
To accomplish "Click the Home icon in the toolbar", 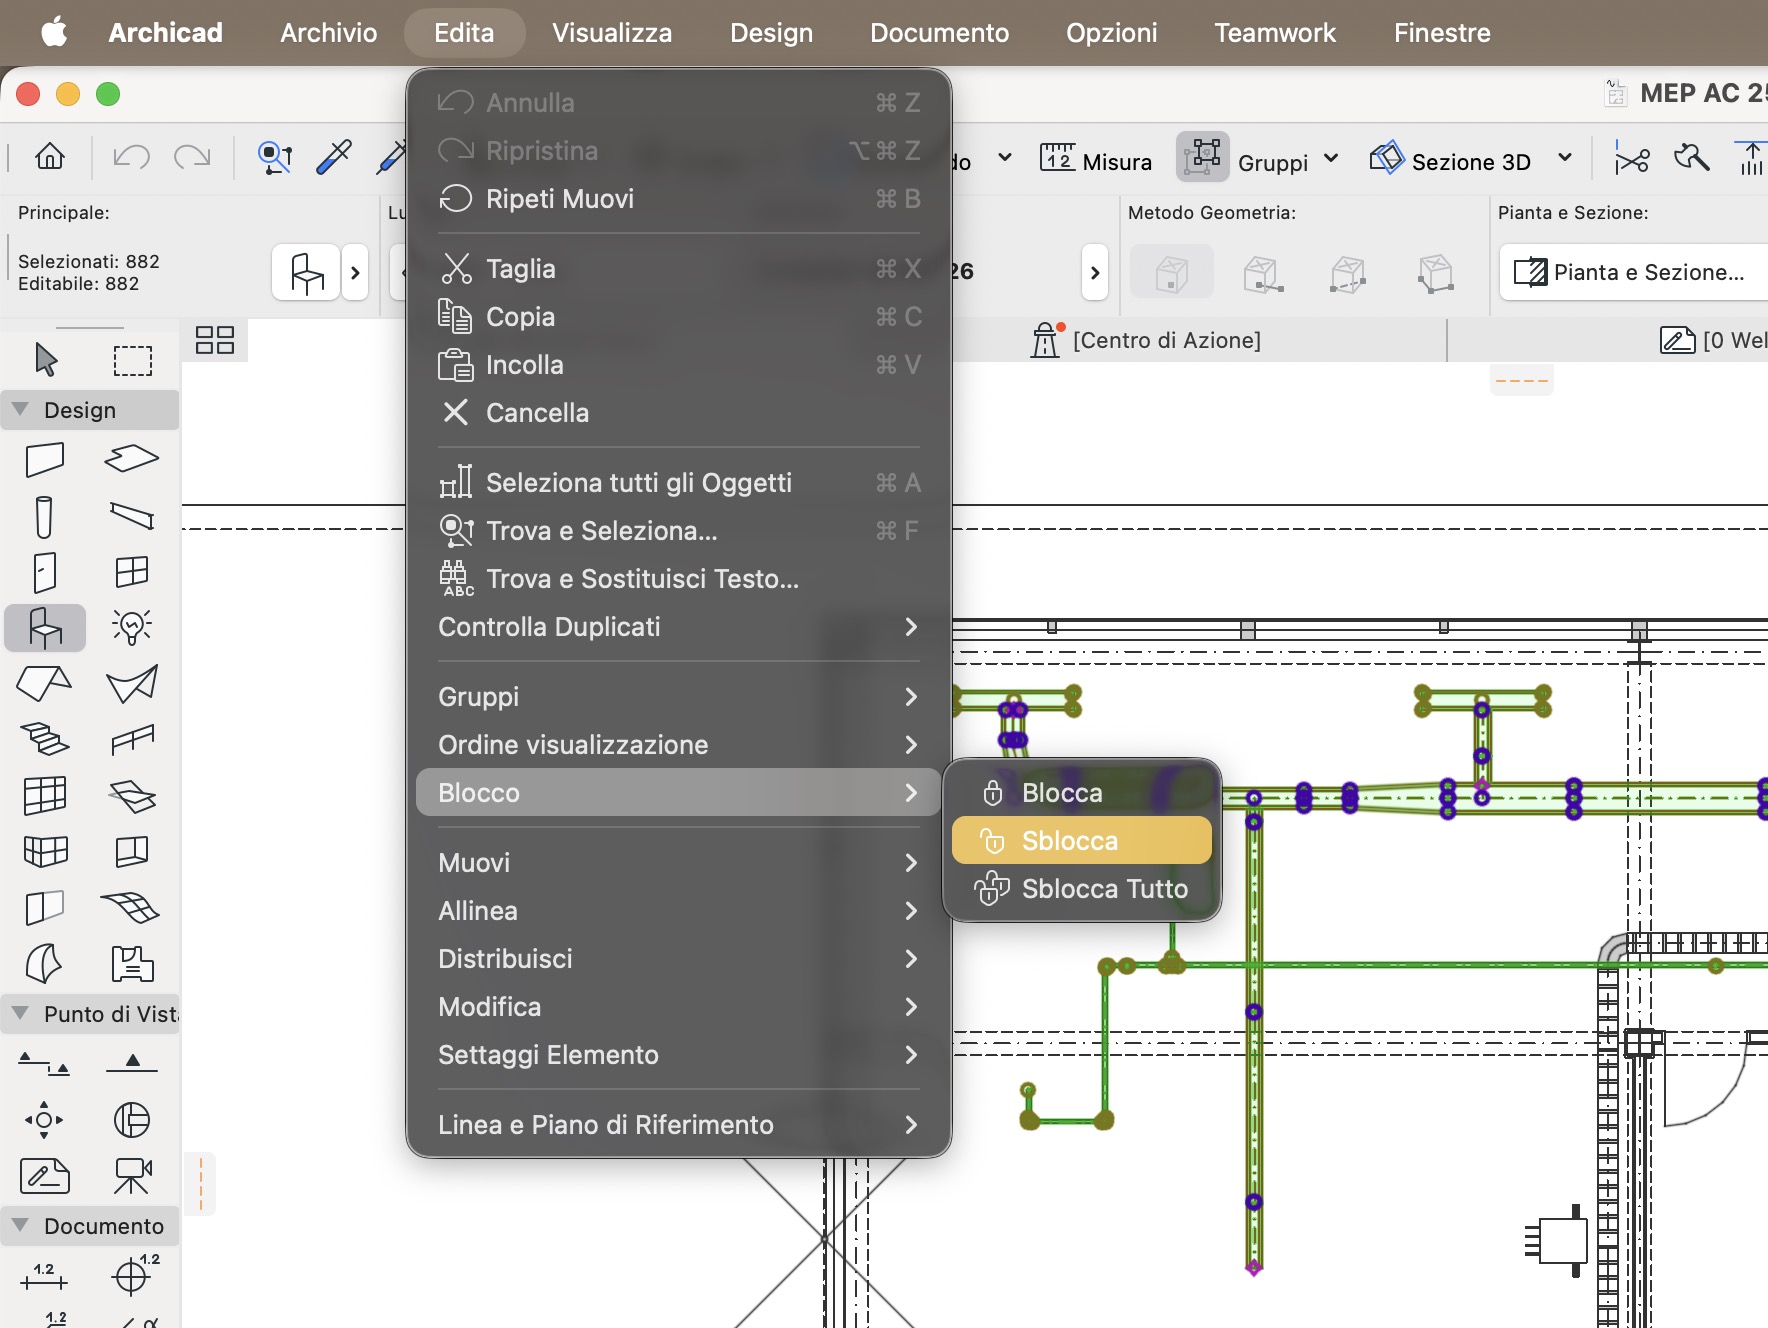I will tap(50, 157).
